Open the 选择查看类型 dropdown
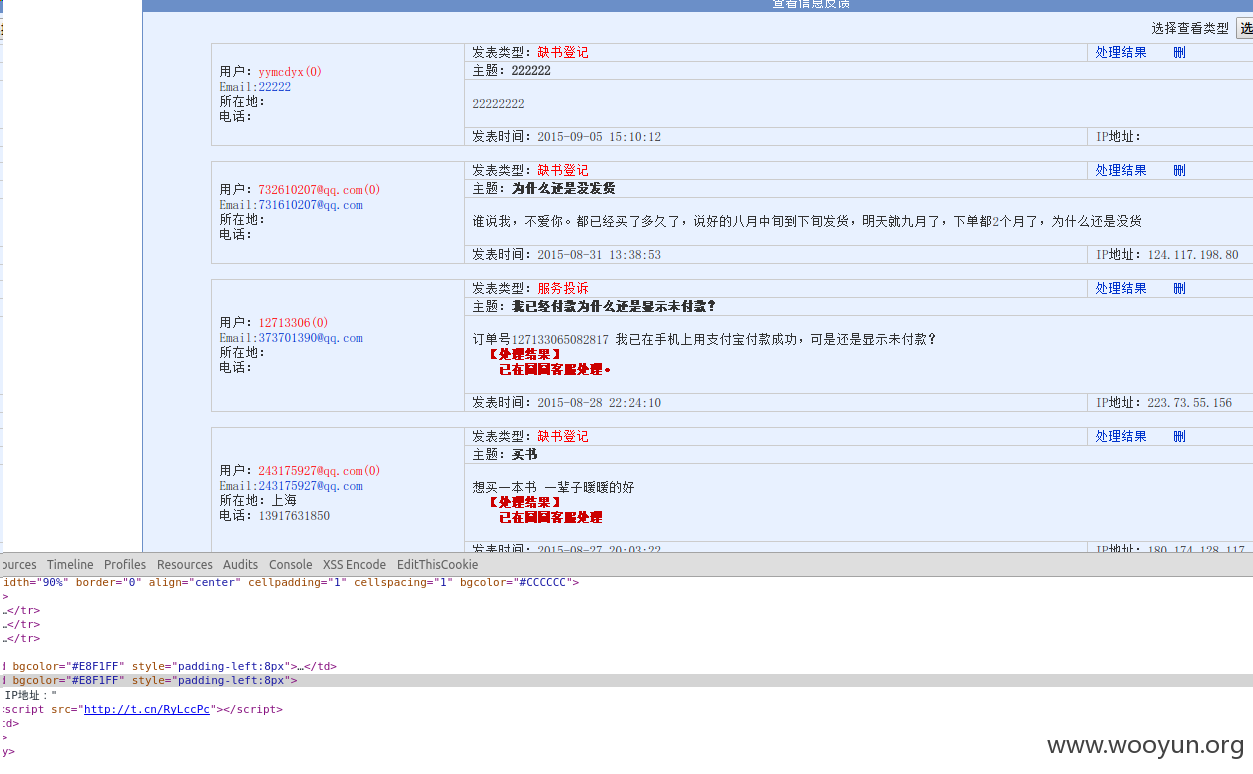This screenshot has height=774, width=1253. coord(1244,28)
